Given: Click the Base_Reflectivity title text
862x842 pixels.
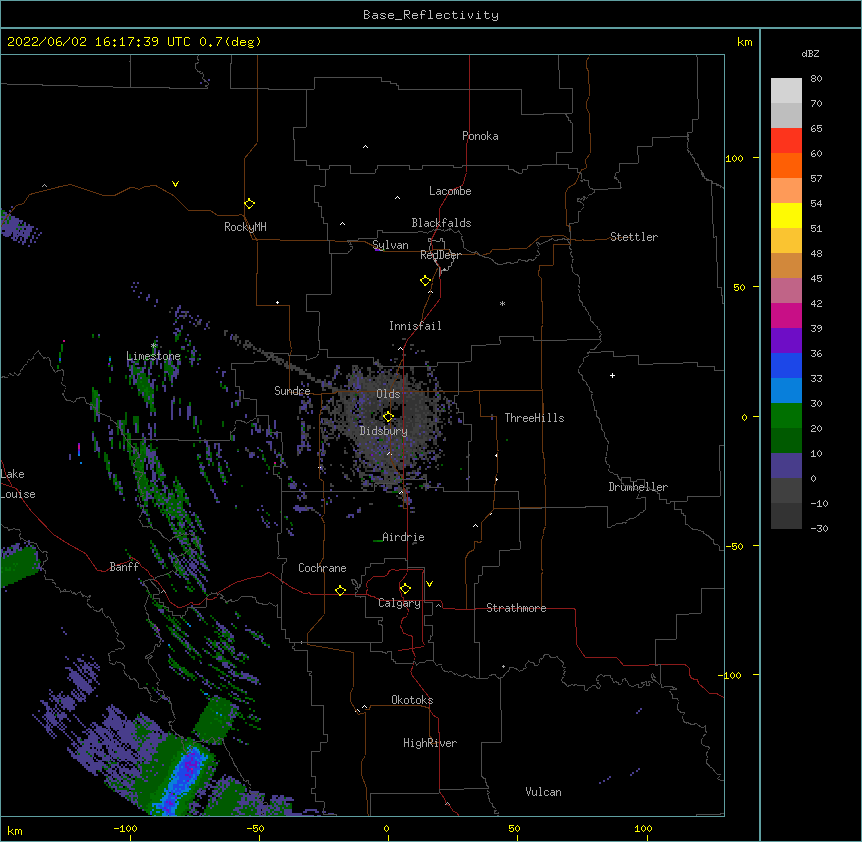Looking at the screenshot, I should [x=431, y=15].
